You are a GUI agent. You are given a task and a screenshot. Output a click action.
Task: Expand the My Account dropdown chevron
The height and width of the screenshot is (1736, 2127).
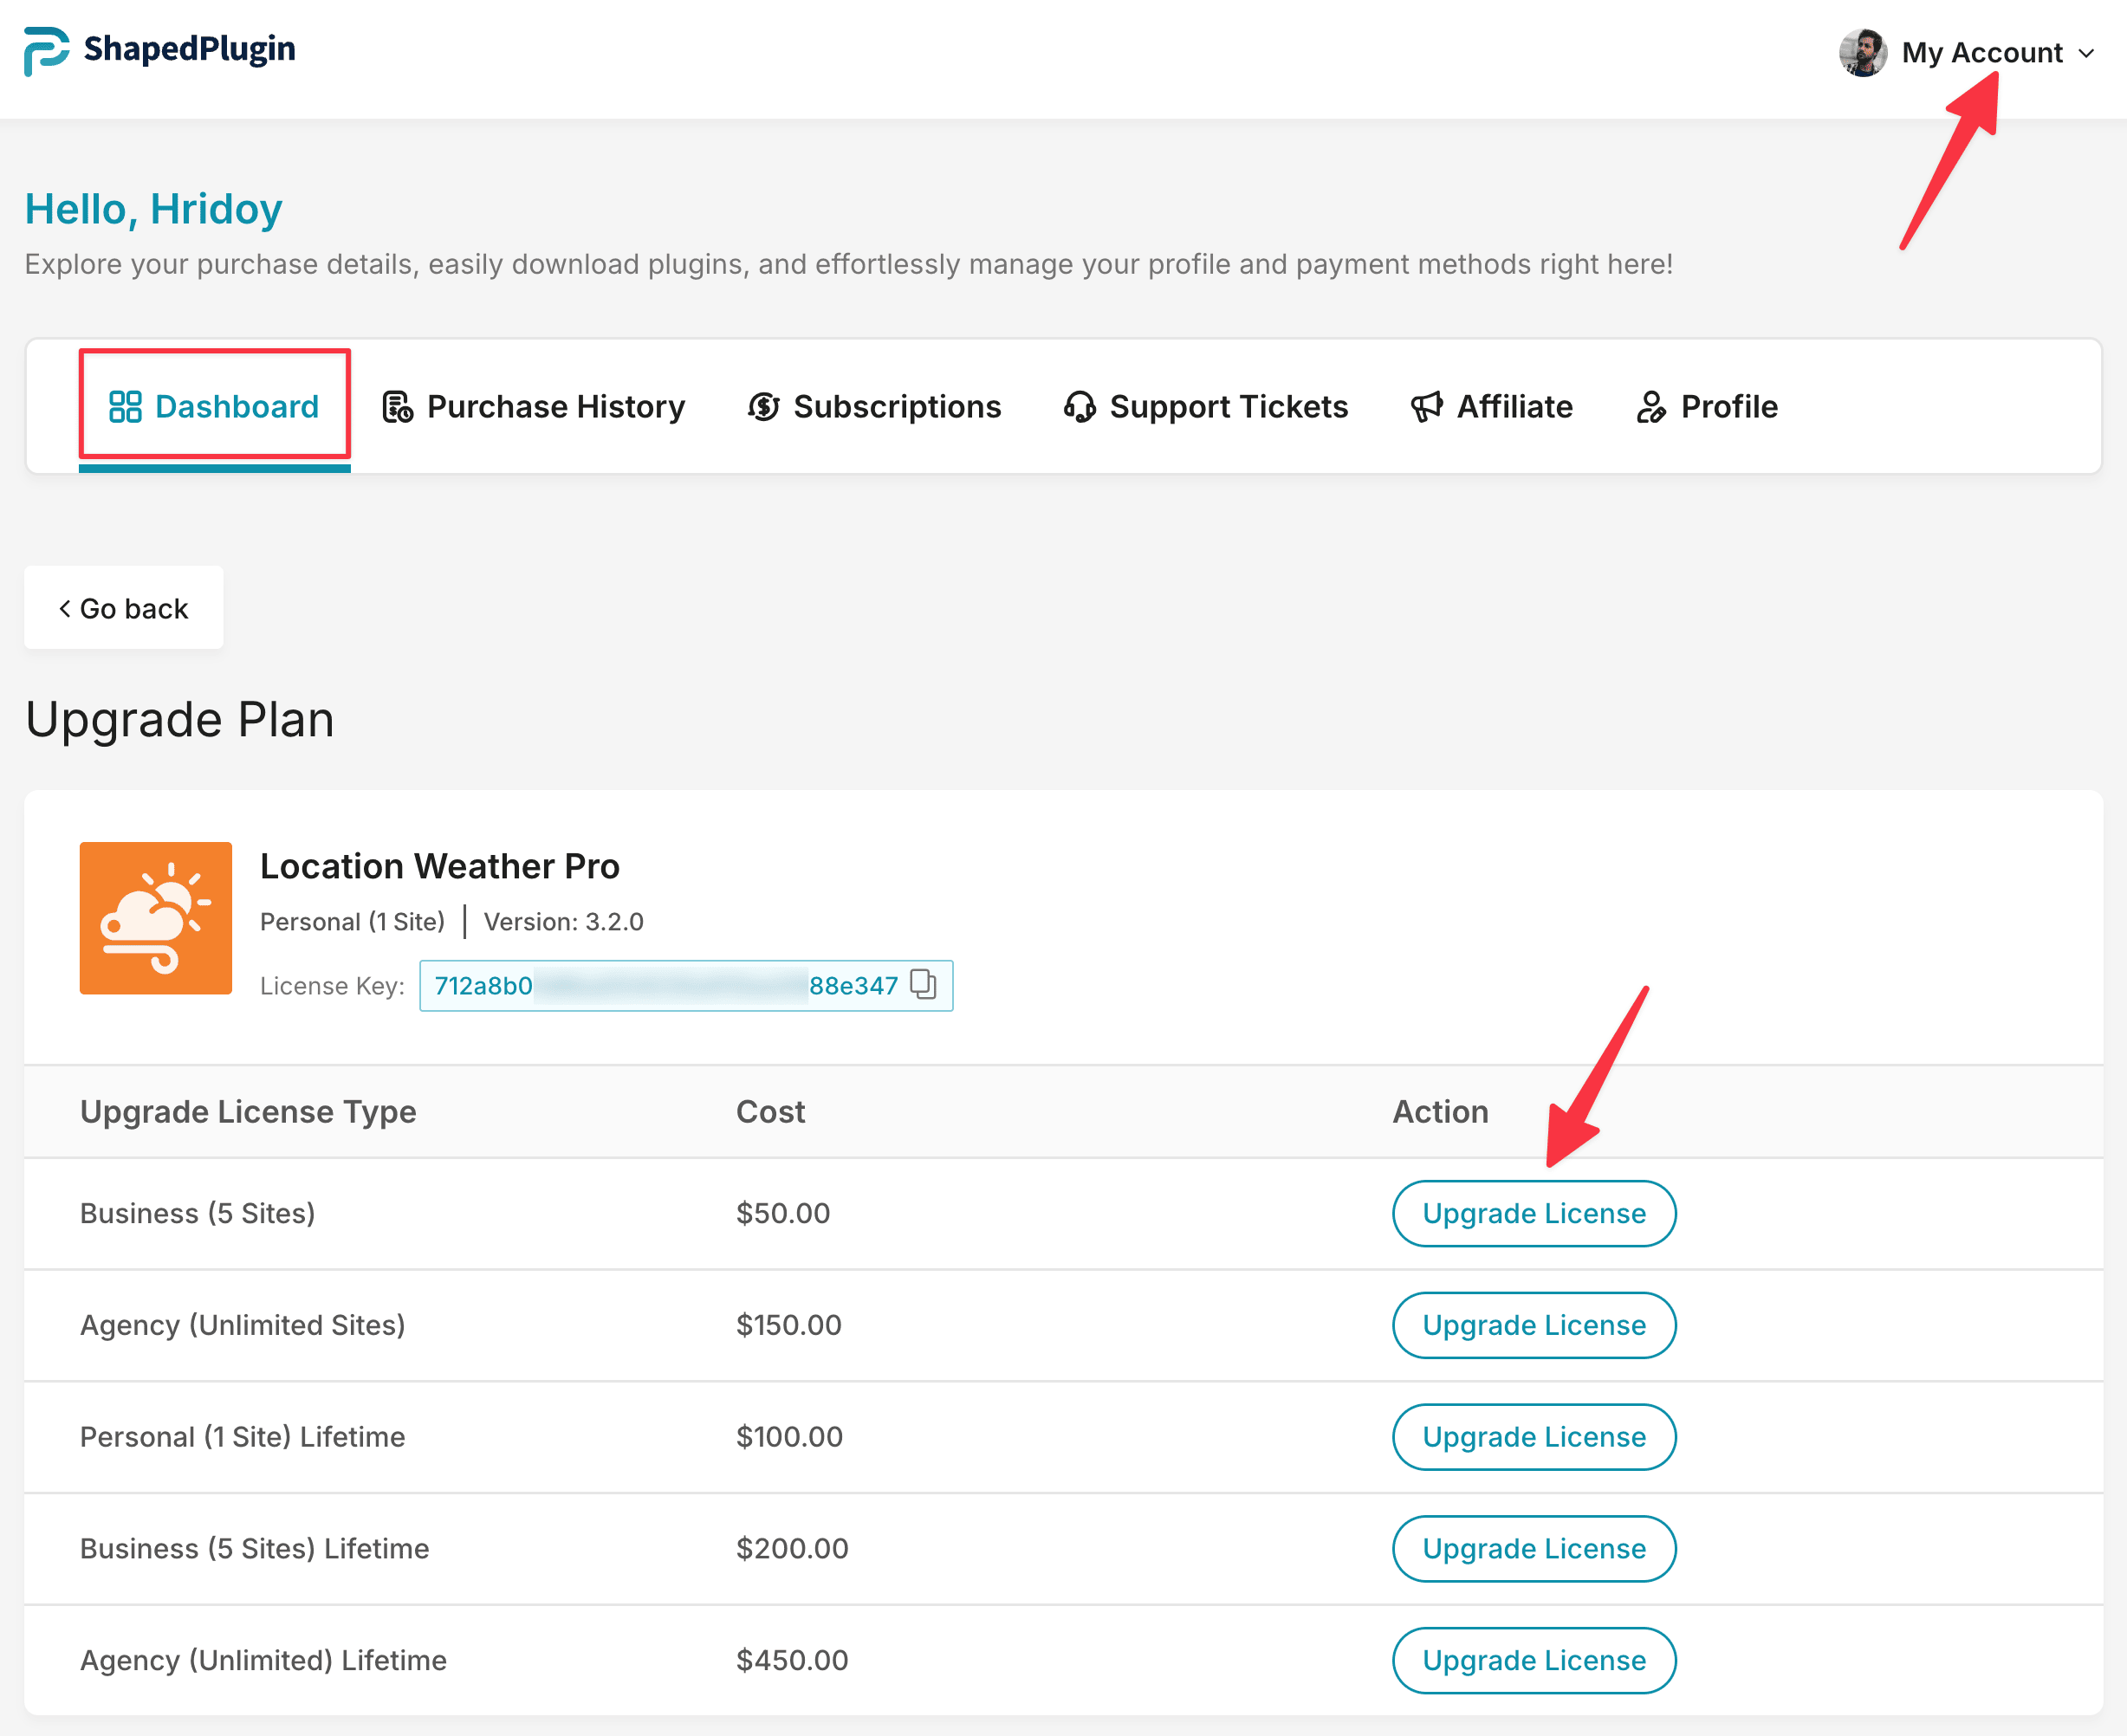2087,53
